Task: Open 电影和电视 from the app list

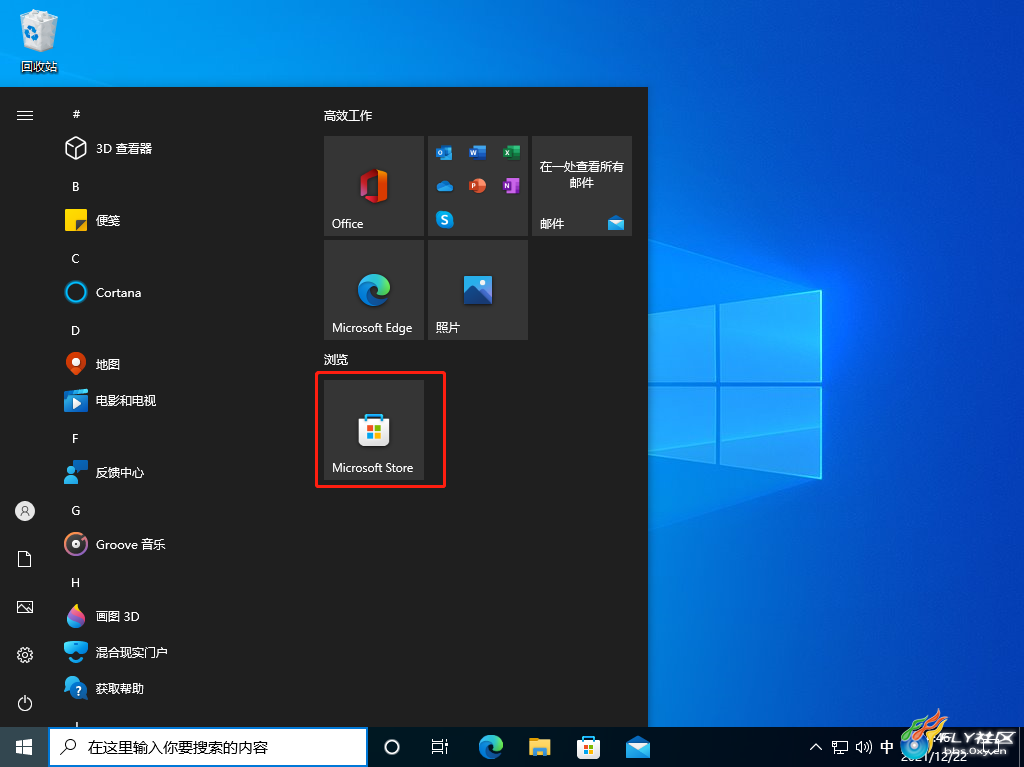Action: [110, 400]
